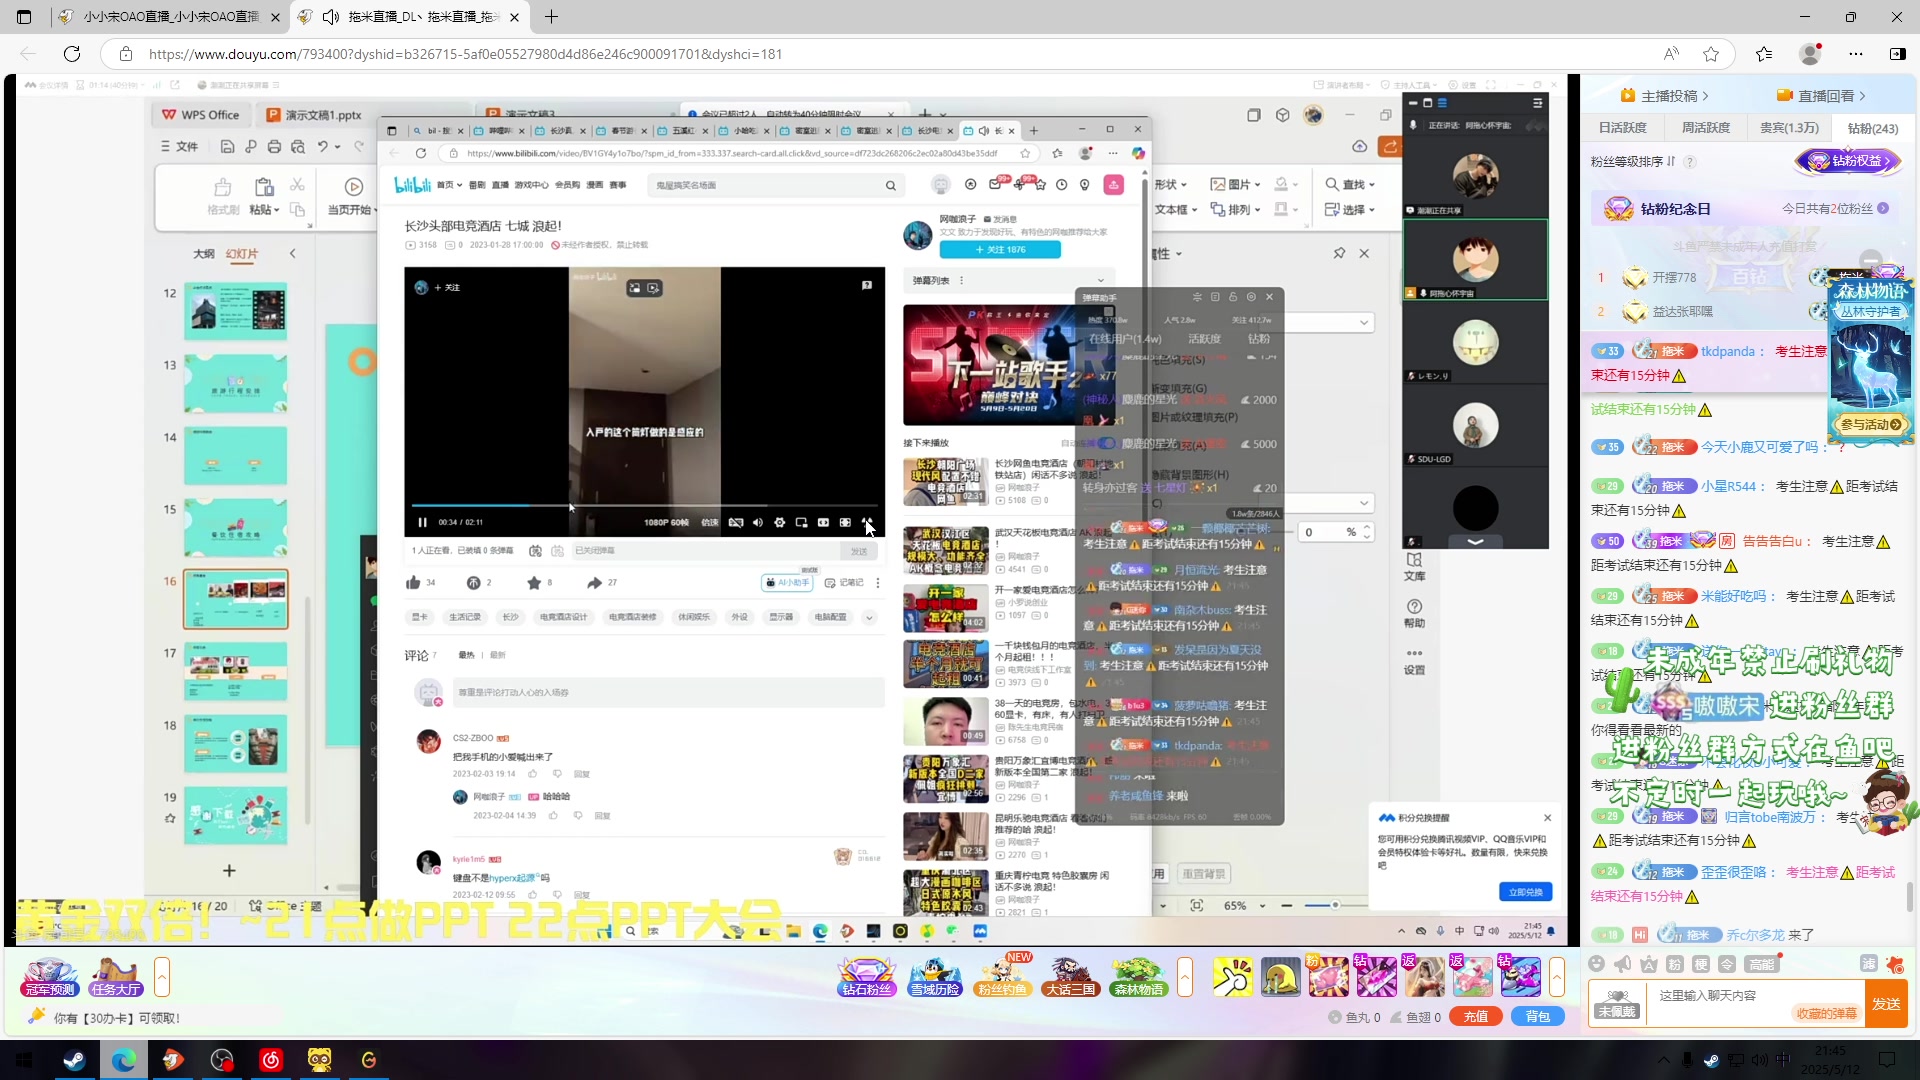Expand the 弹幕列表 panel on bilibili
The image size is (1920, 1080).
1101,281
